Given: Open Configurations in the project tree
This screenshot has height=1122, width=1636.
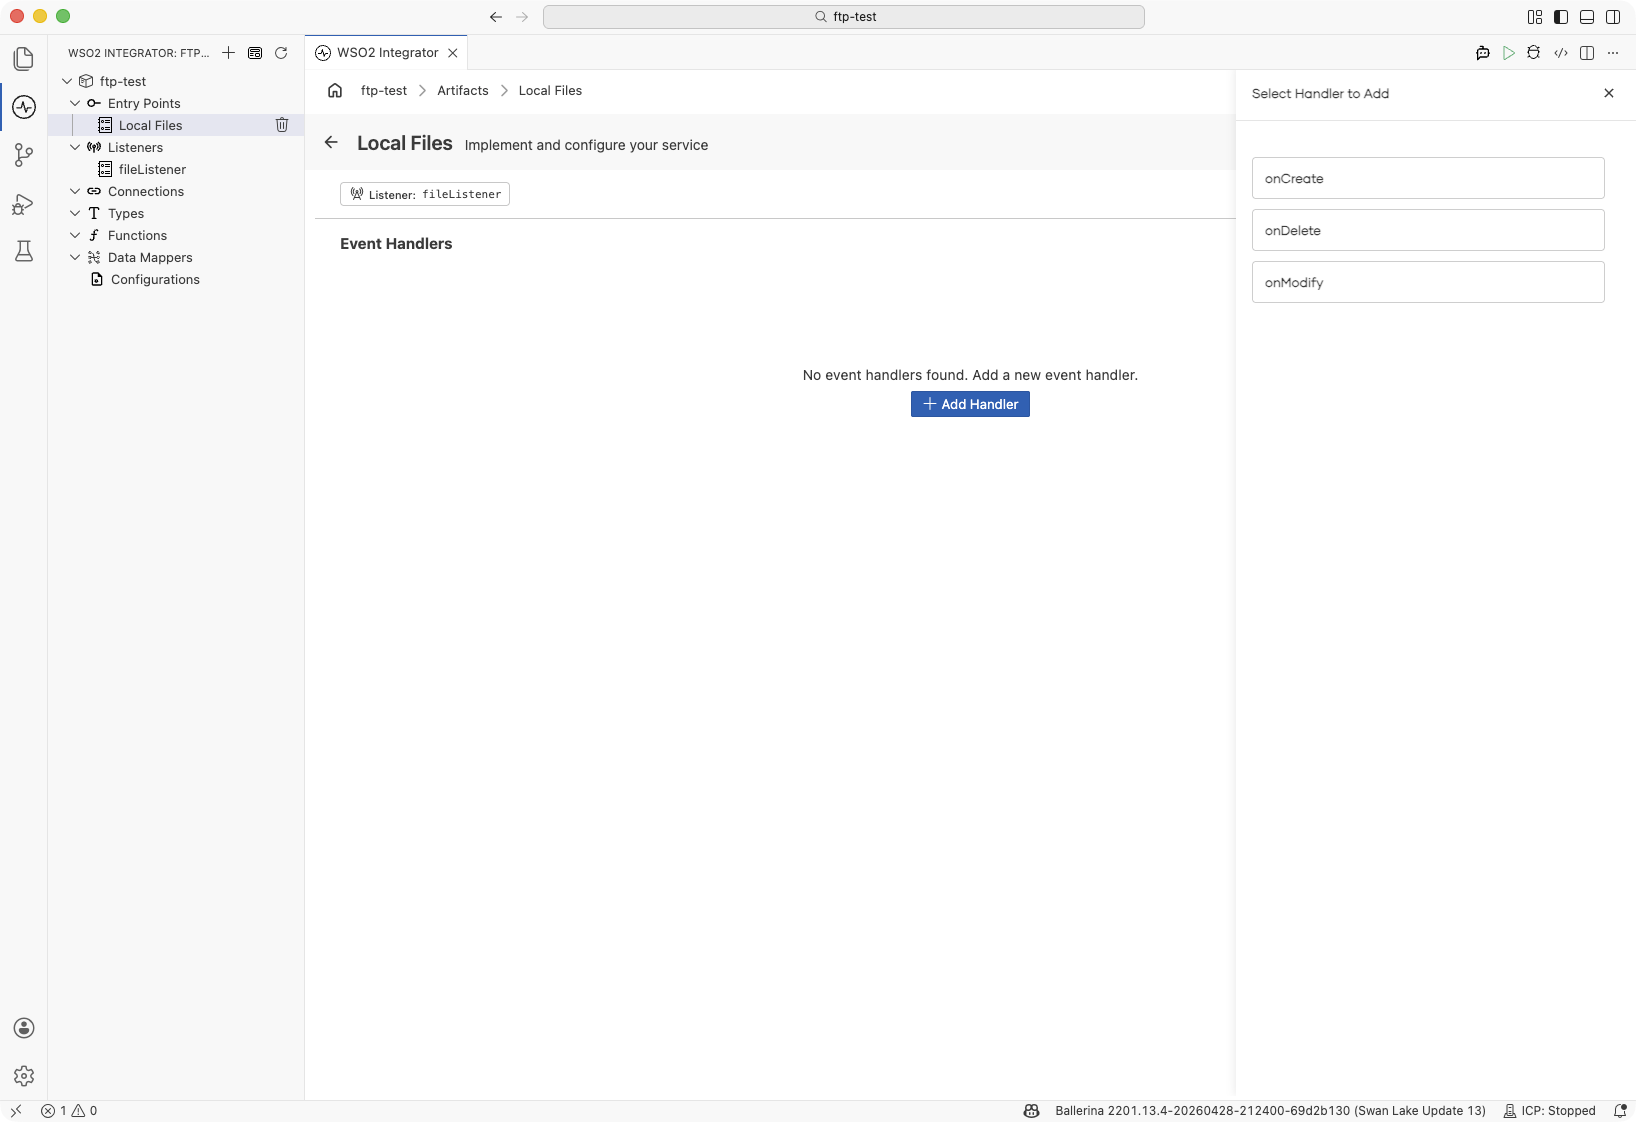Looking at the screenshot, I should click(x=176, y=279).
